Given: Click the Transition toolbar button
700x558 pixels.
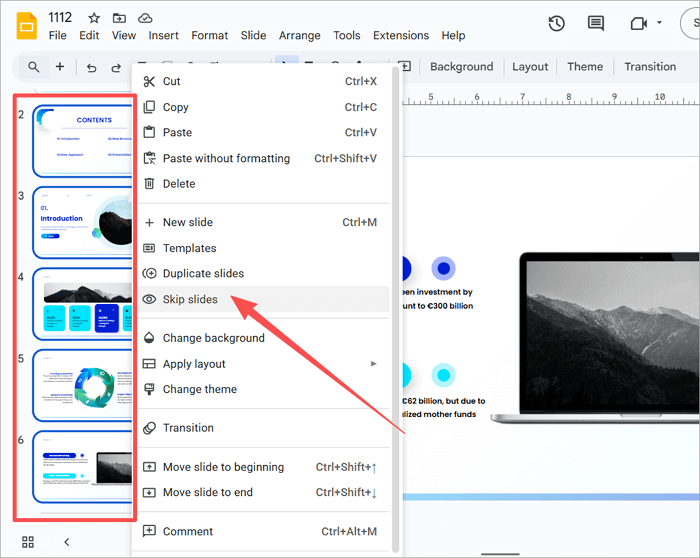Looking at the screenshot, I should [650, 67].
